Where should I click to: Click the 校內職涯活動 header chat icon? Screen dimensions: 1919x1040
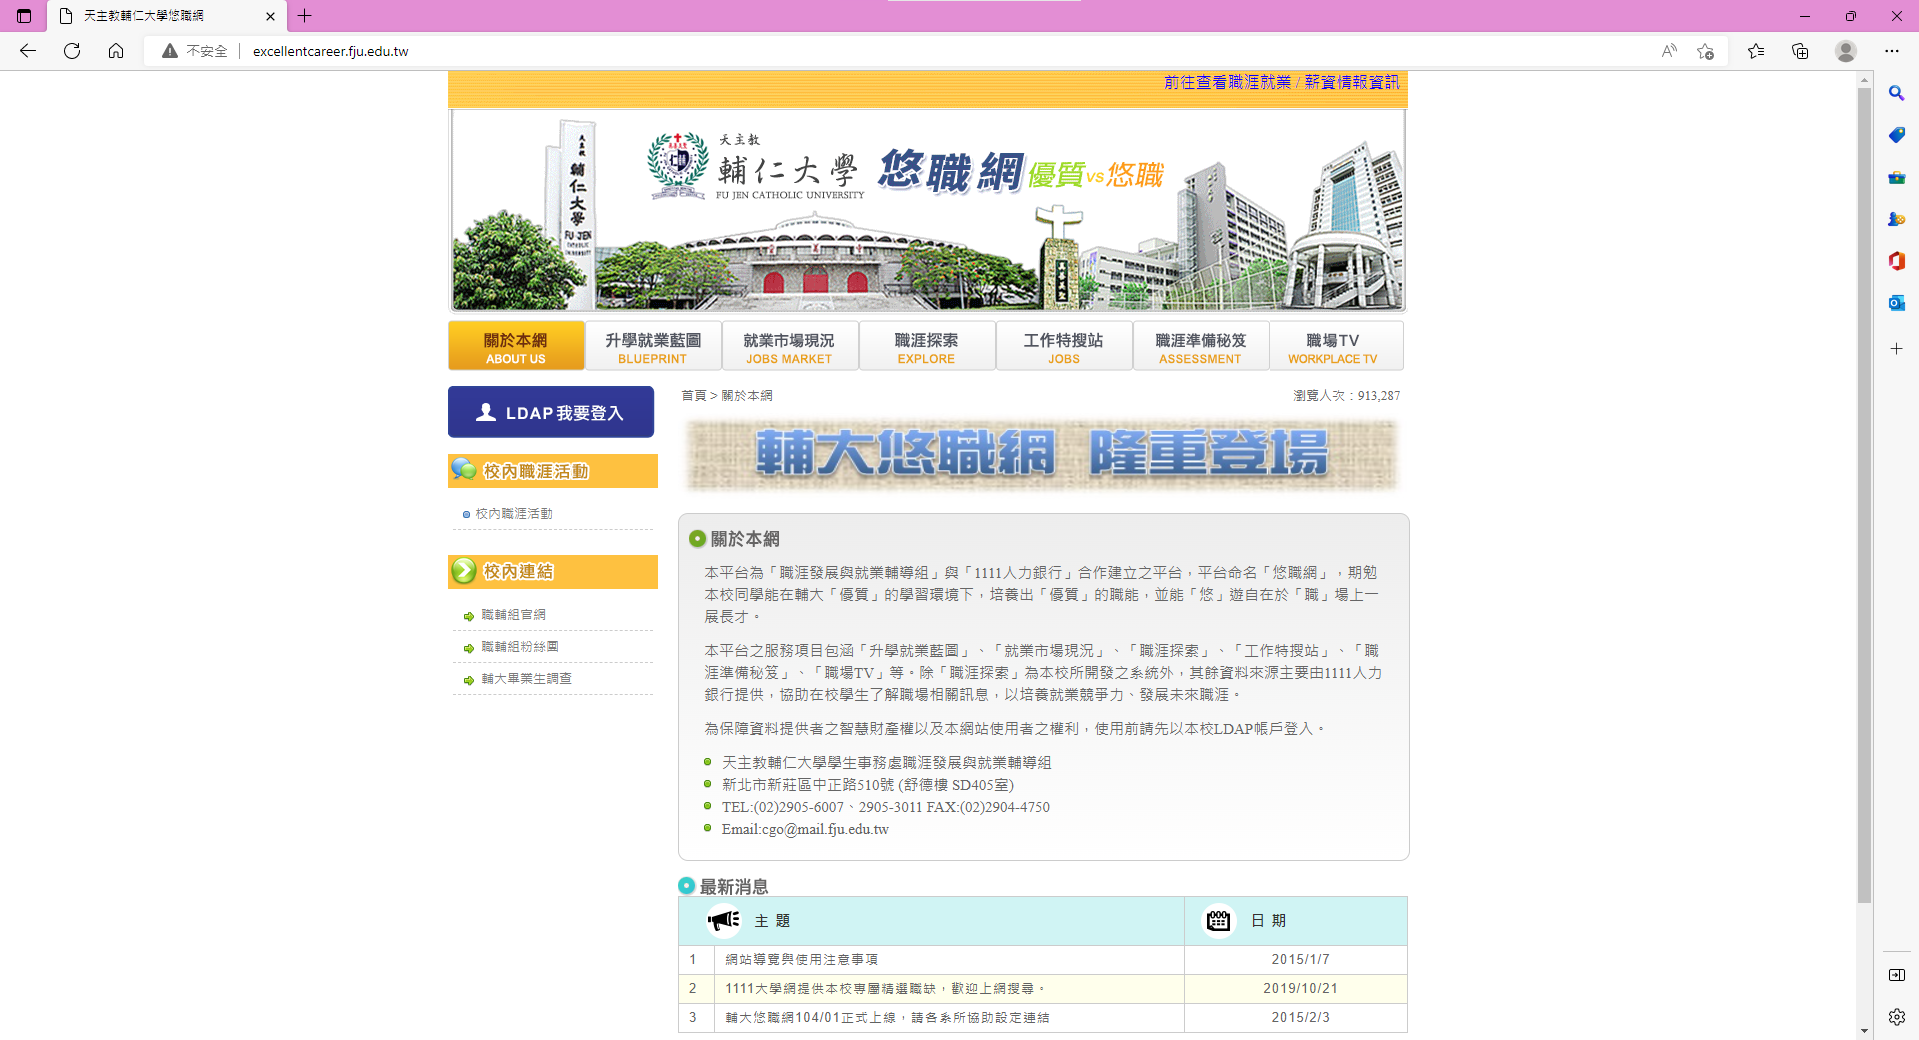[463, 469]
